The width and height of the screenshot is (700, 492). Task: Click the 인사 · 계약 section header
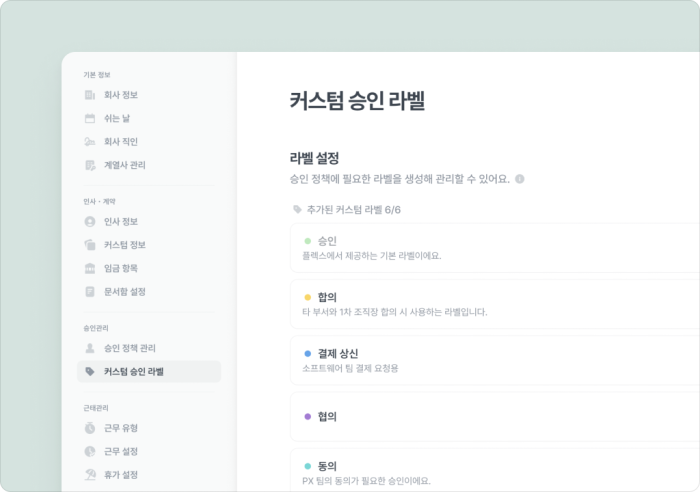pyautogui.click(x=100, y=201)
